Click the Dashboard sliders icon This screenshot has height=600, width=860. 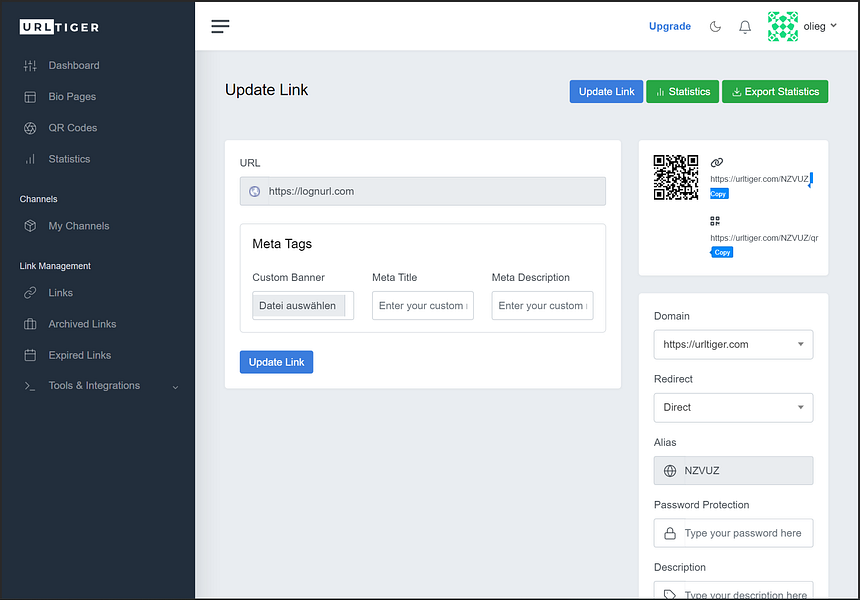pyautogui.click(x=30, y=66)
